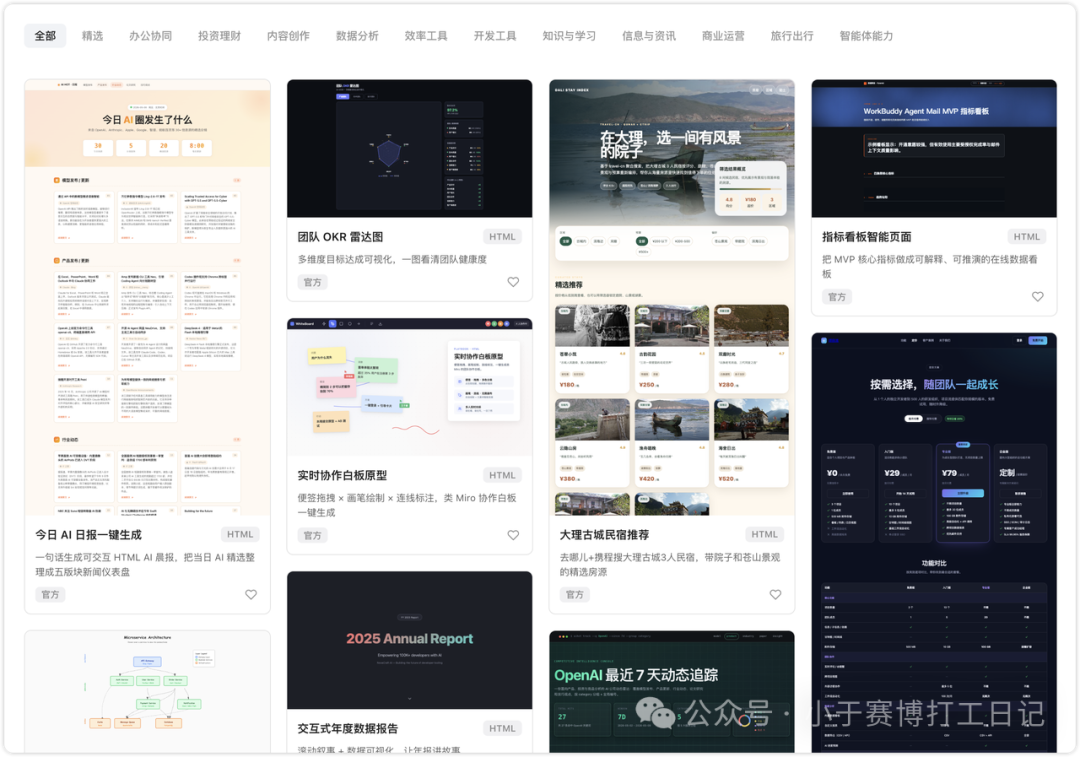Image resolution: width=1080 pixels, height=757 pixels.
Task: Open WorkBuddy Agent Mail MVP 指标看板 thumbnail
Action: [934, 148]
